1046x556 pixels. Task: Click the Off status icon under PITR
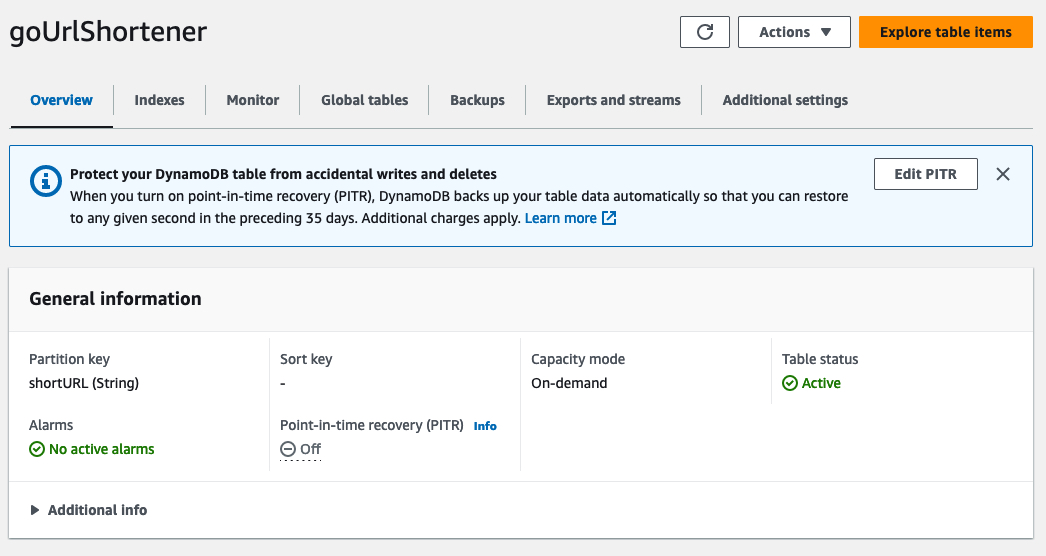pyautogui.click(x=288, y=449)
